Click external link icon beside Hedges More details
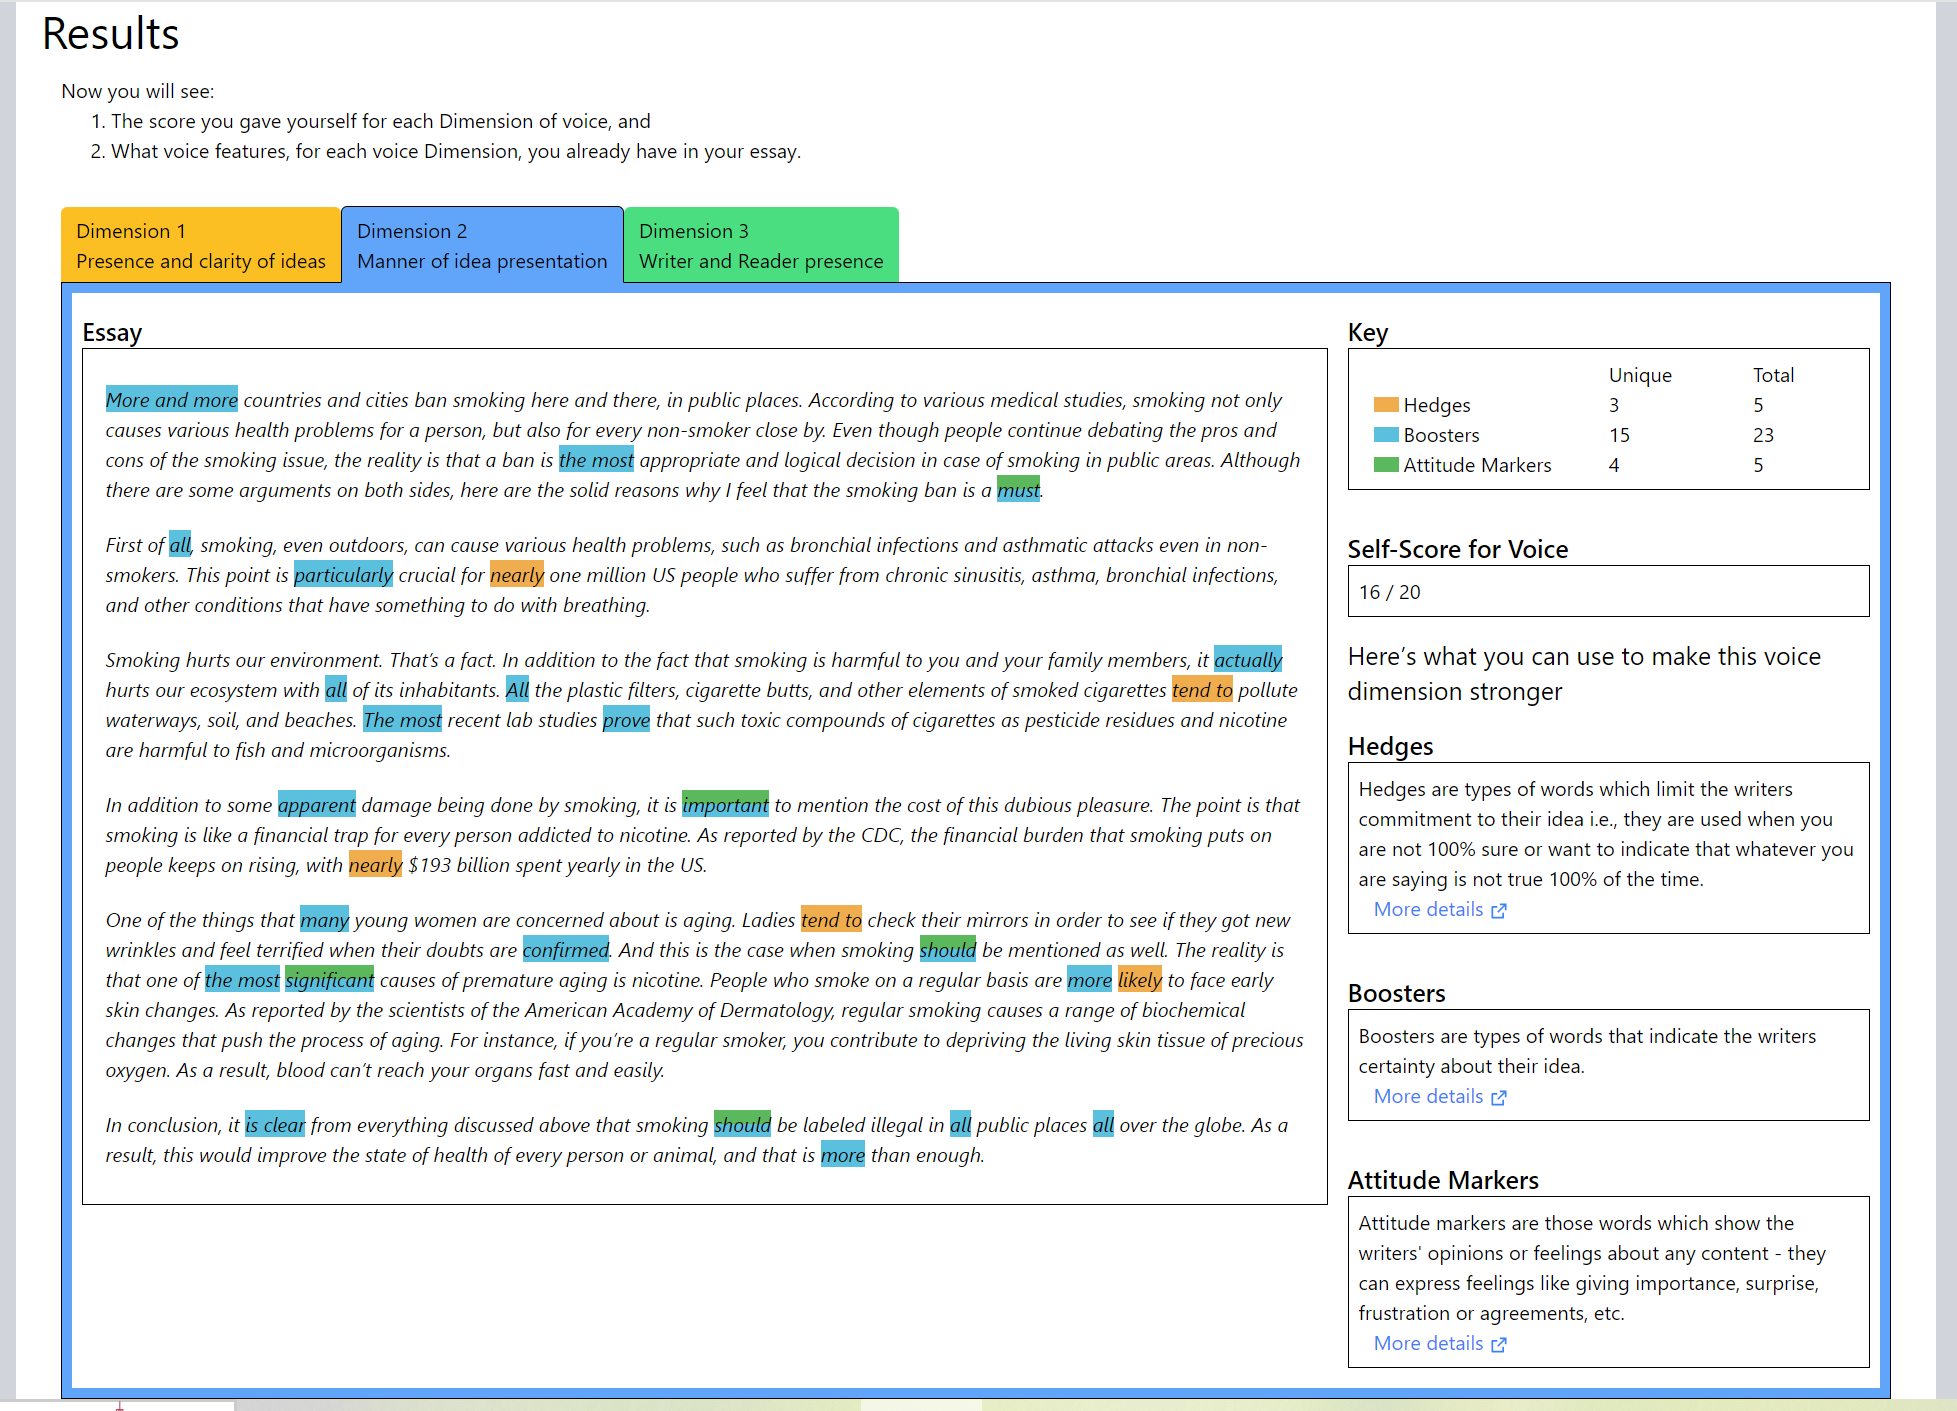This screenshot has height=1411, width=1957. (x=1498, y=911)
